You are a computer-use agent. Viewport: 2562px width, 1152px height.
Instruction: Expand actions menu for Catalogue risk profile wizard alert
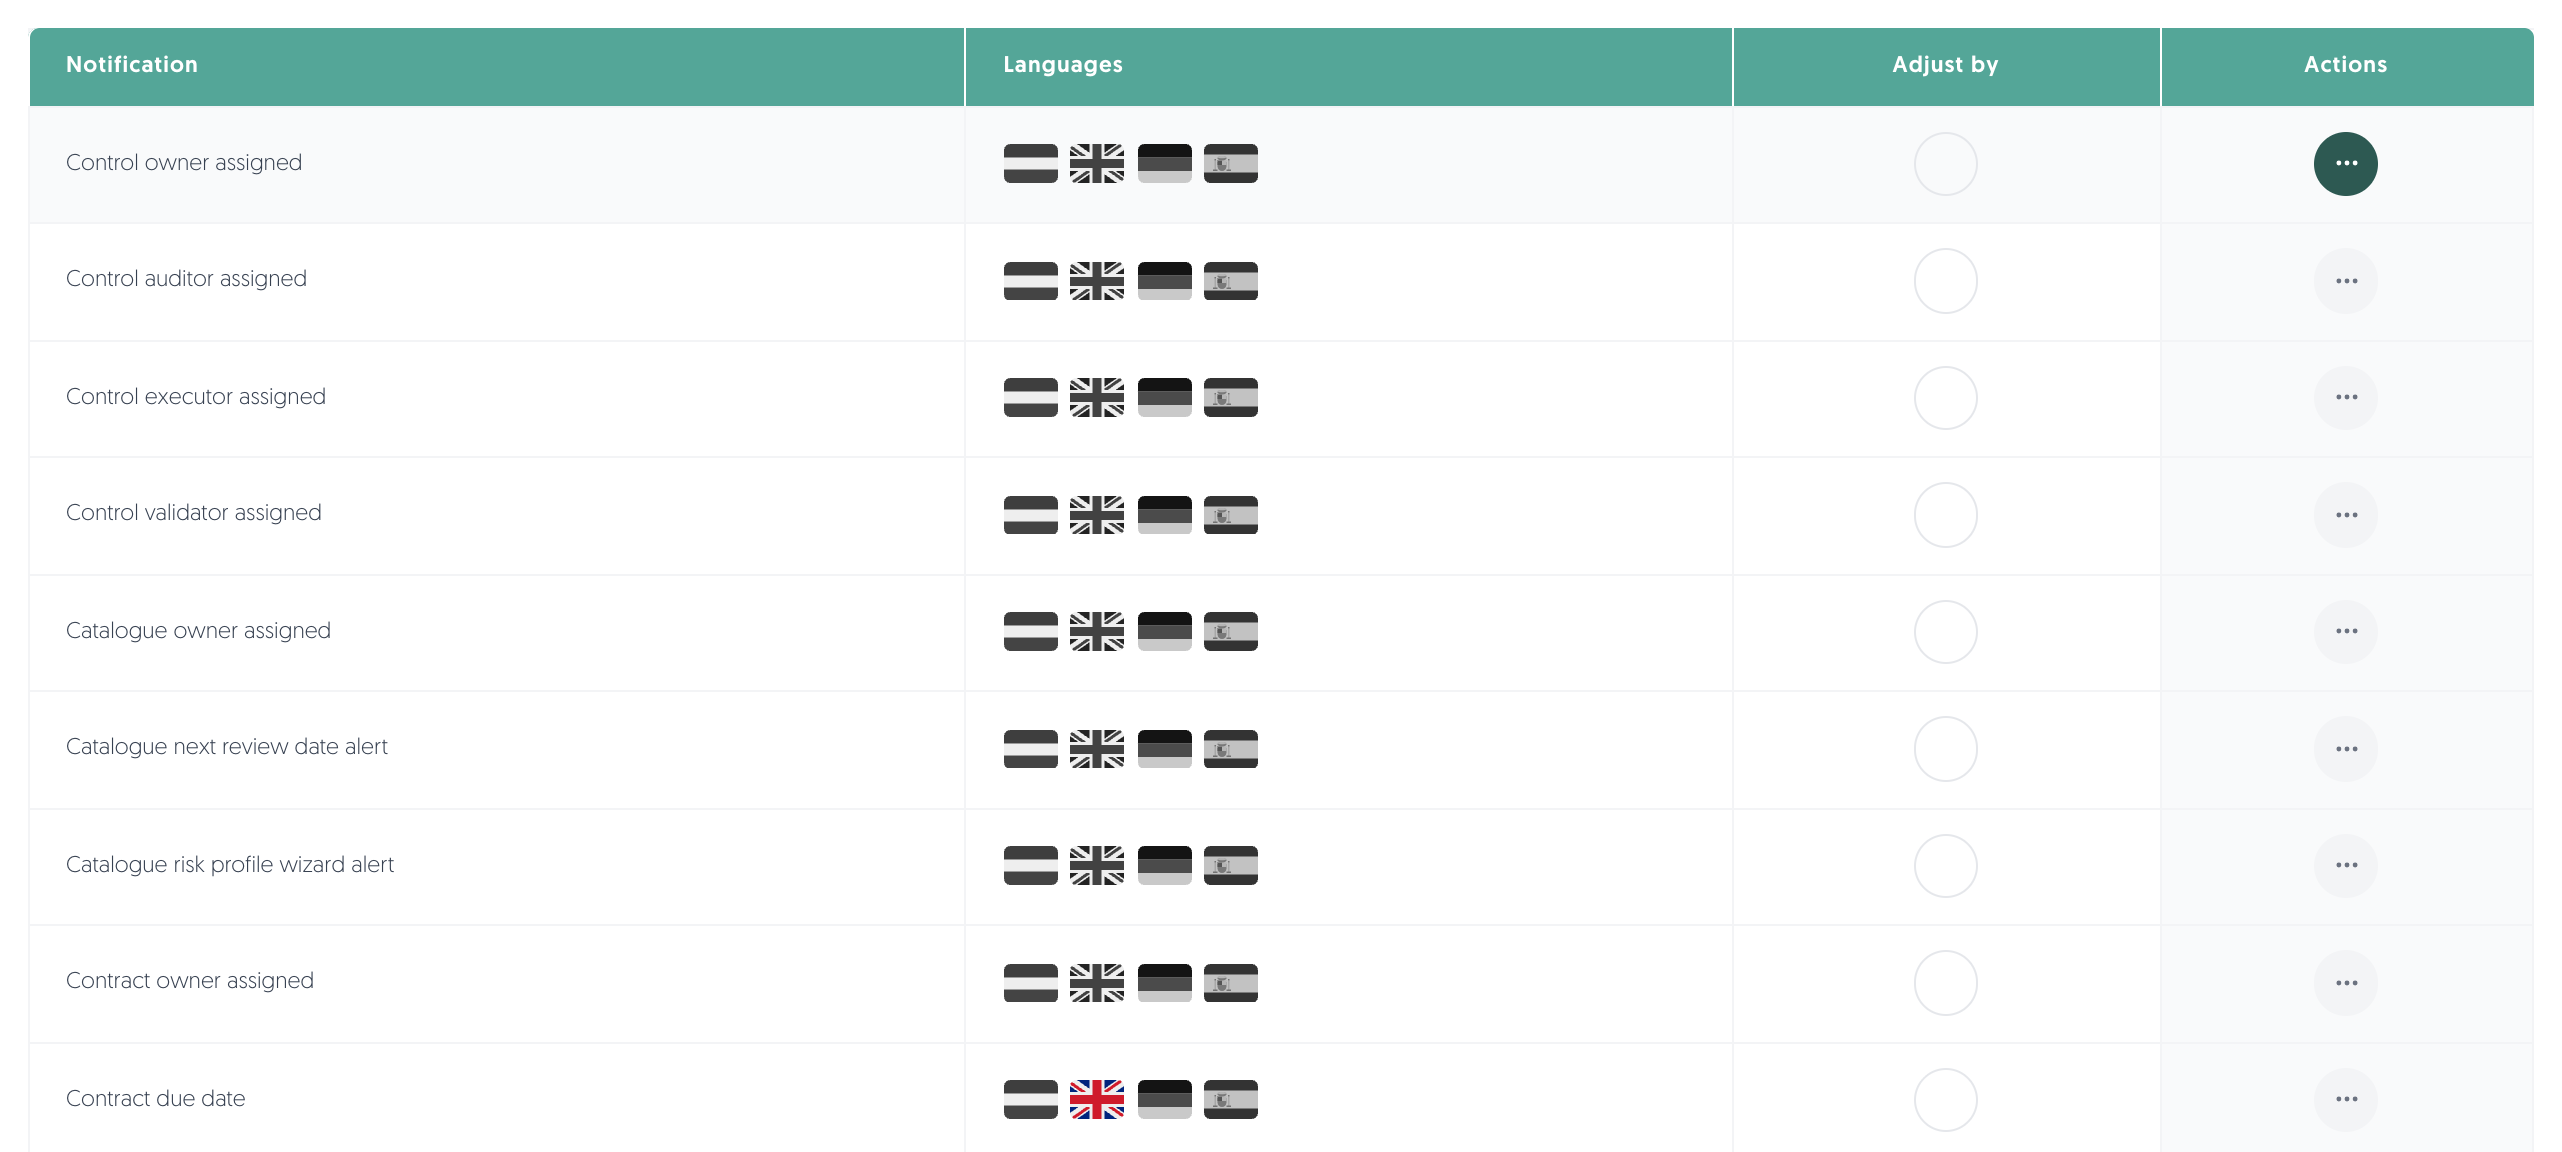point(2345,865)
